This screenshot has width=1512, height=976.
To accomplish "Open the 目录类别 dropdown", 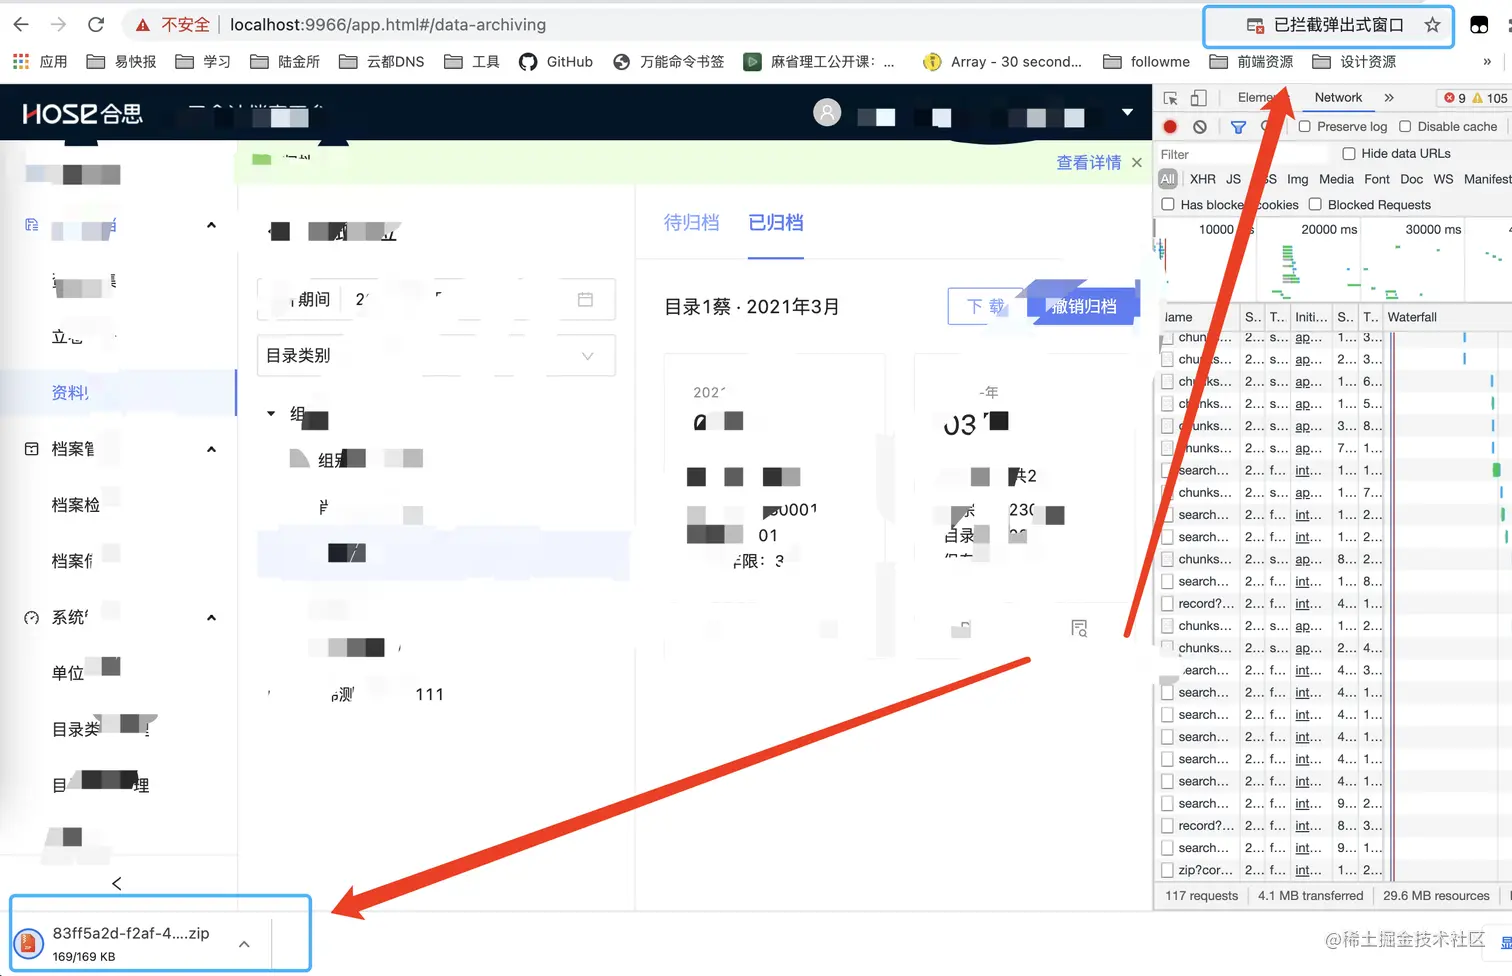I will tap(436, 355).
